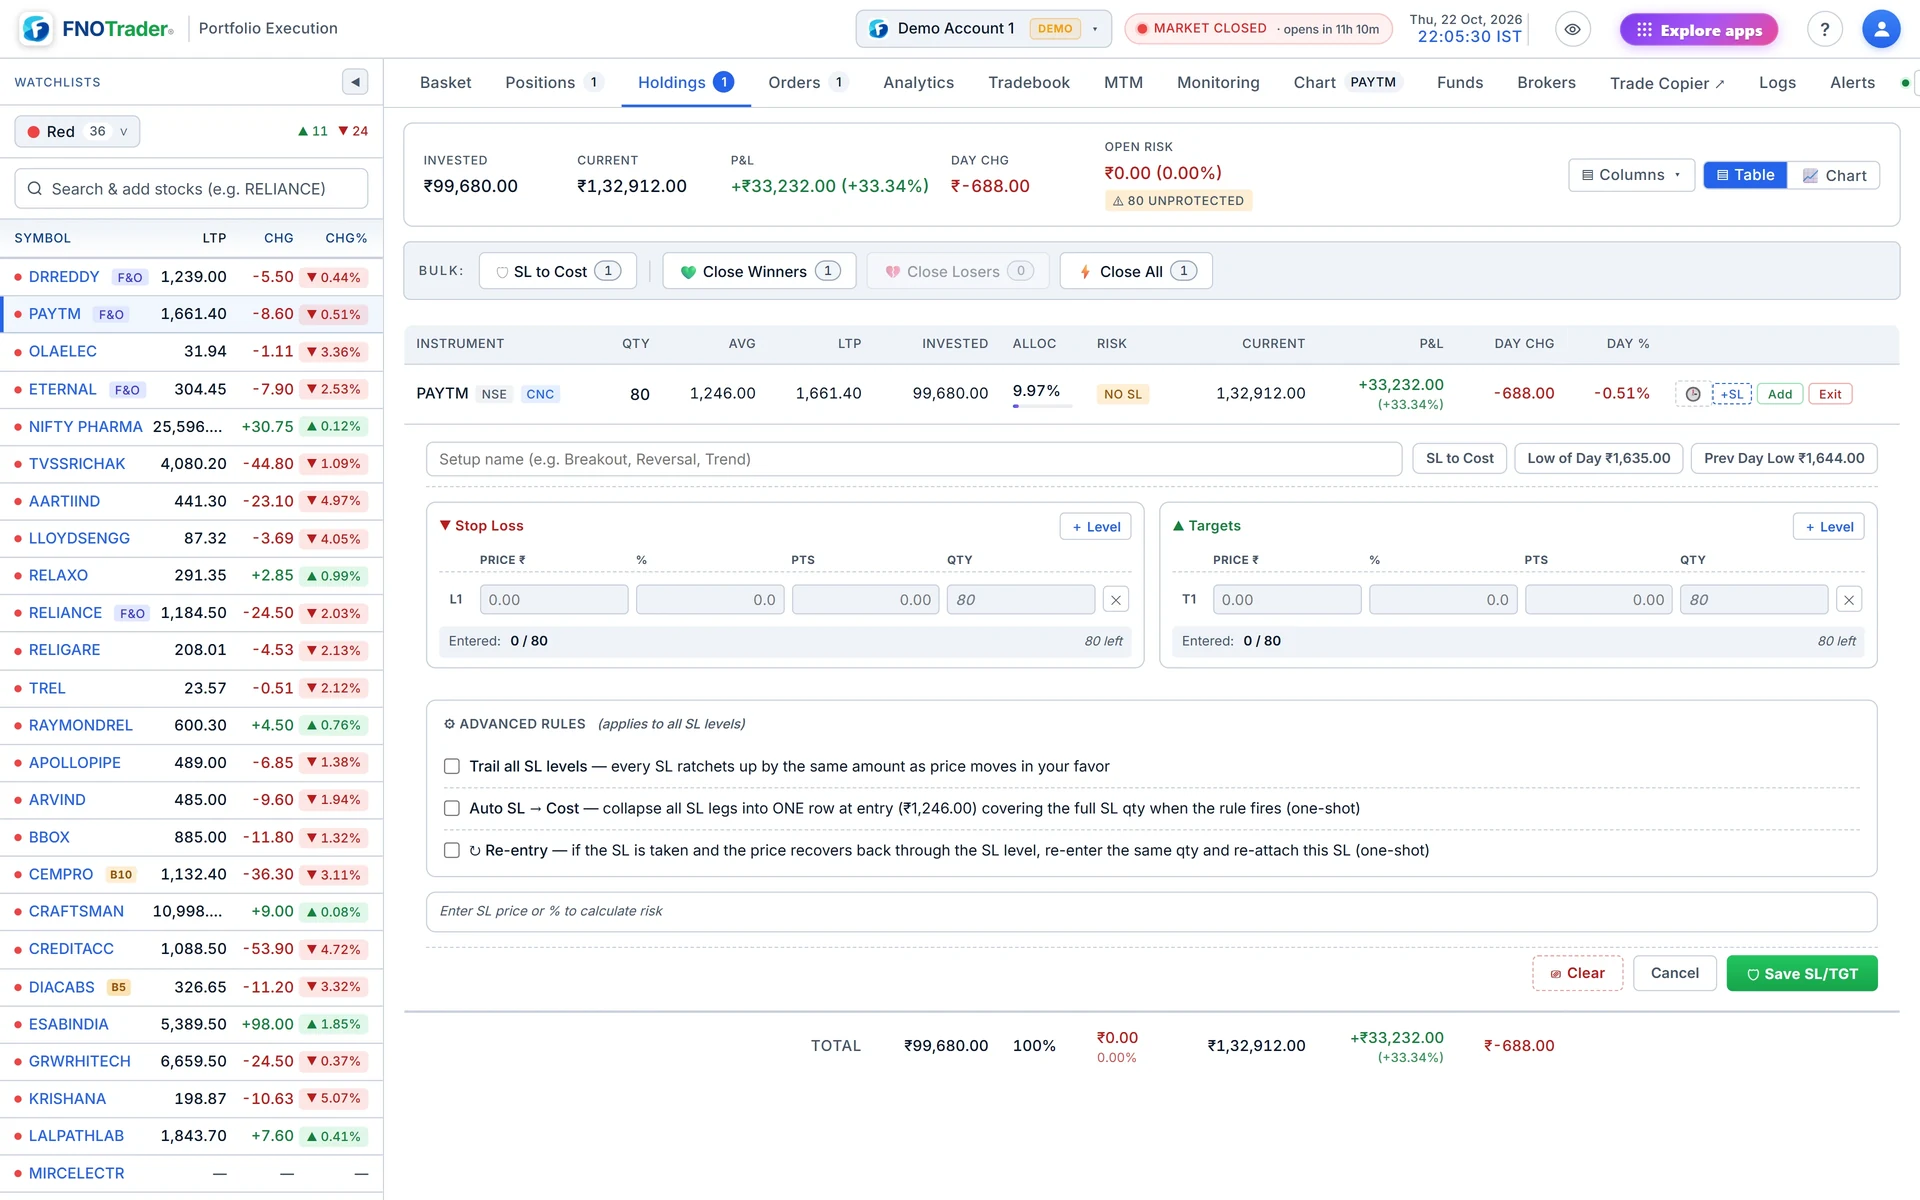This screenshot has height=1200, width=1920.
Task: Click the clock icon in PAYTM row
Action: click(x=1693, y=394)
